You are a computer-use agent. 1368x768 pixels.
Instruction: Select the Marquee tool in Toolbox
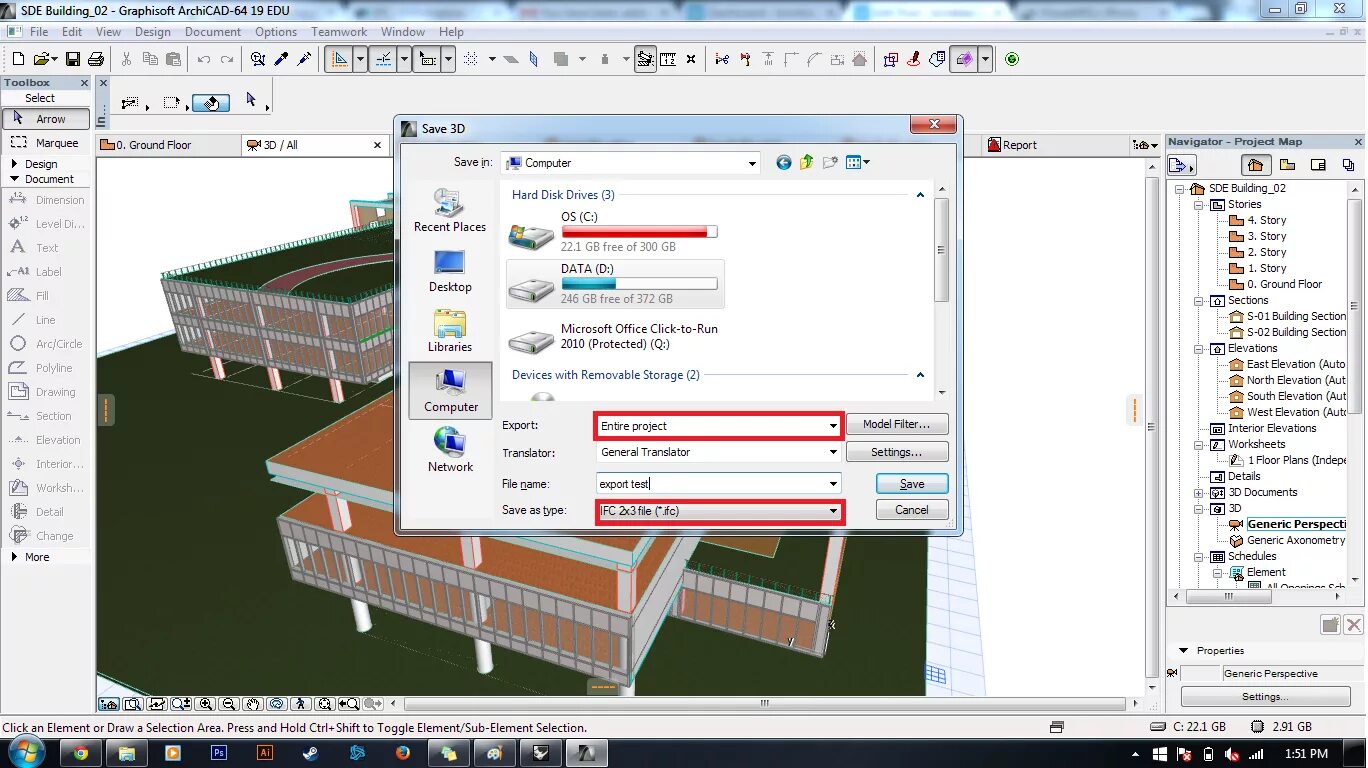tap(46, 143)
